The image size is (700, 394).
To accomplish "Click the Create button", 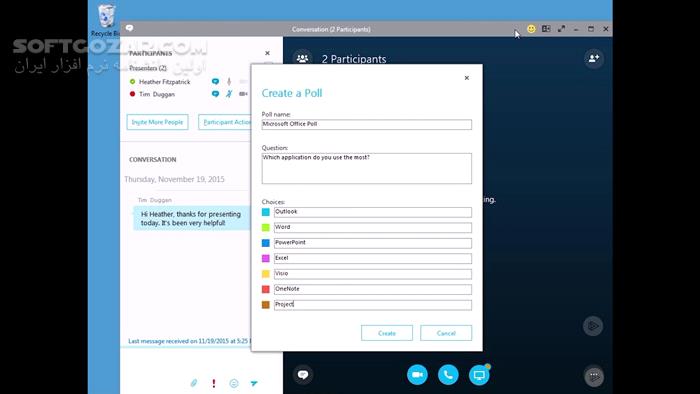I will (387, 333).
